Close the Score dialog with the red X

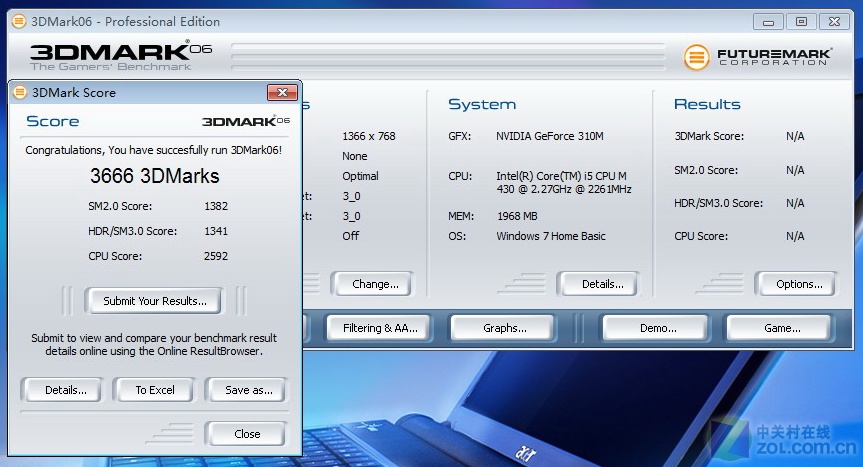(282, 92)
